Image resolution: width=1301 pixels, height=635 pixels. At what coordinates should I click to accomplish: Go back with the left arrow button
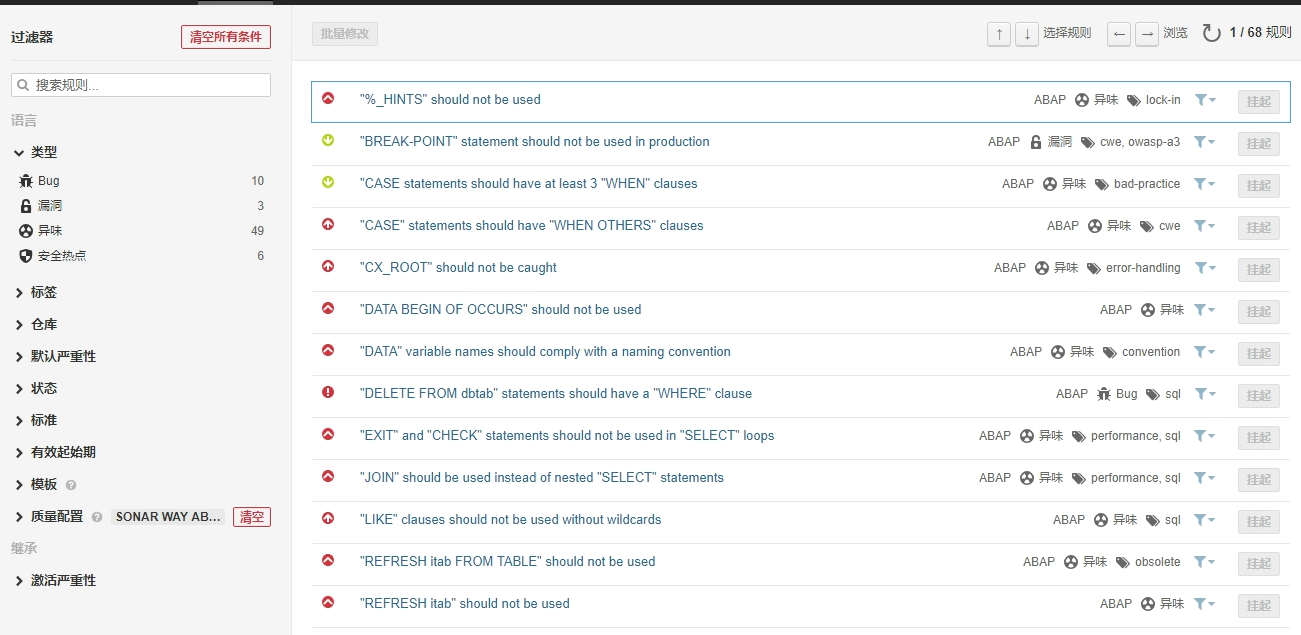pyautogui.click(x=1119, y=33)
